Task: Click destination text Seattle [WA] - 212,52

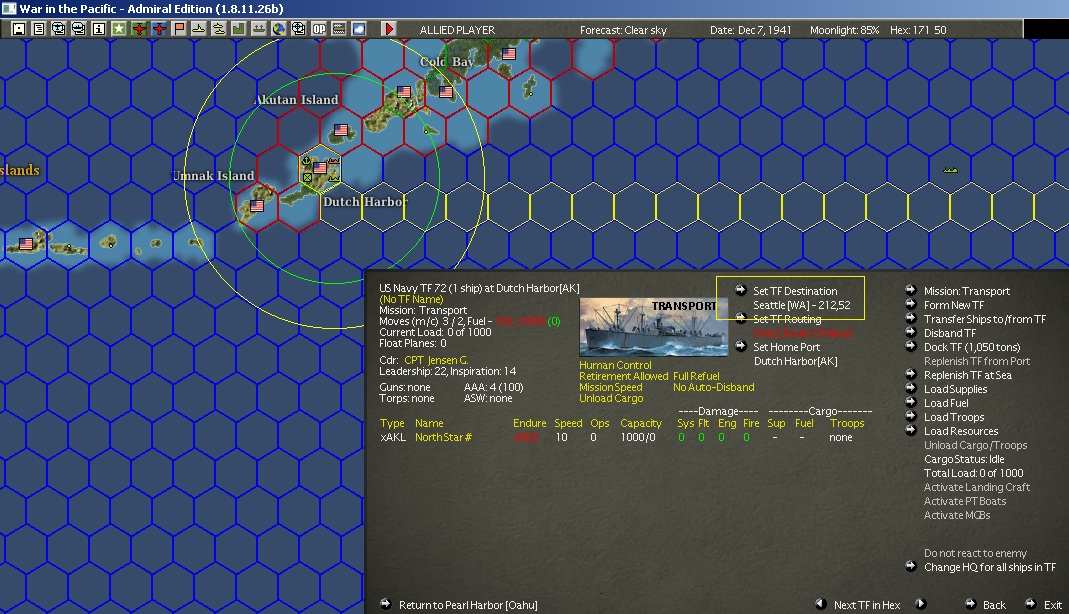Action: coord(802,305)
